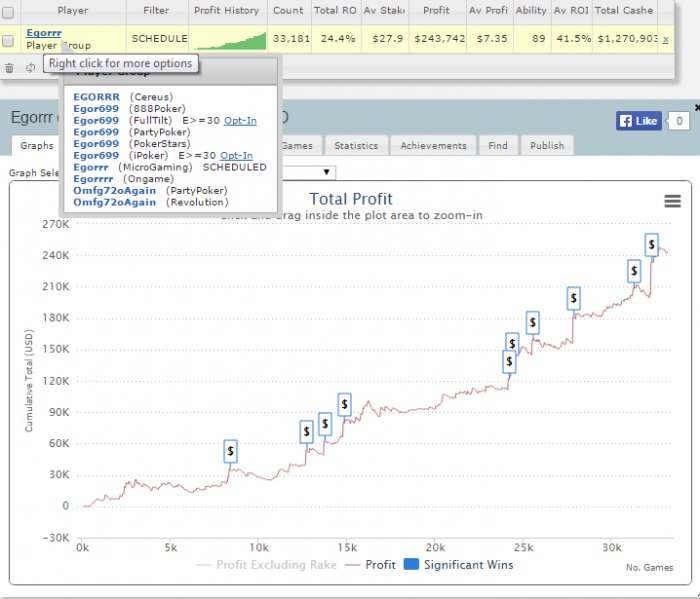Click the Opt-In link for FullTilt
The image size is (700, 599).
(239, 120)
